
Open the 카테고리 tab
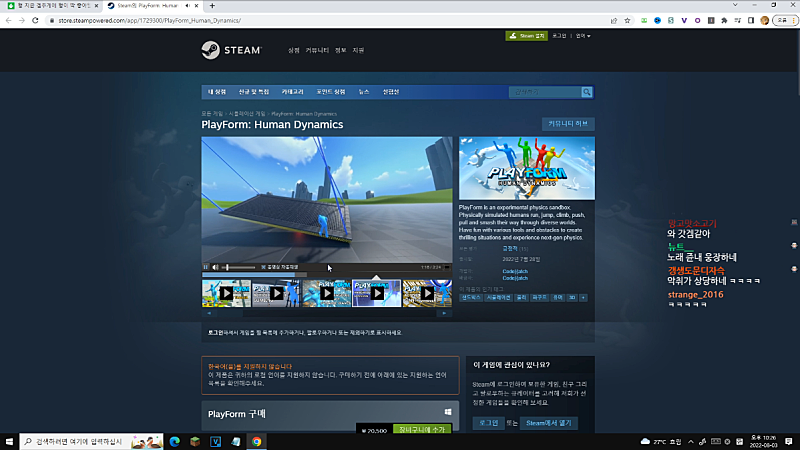tap(292, 92)
